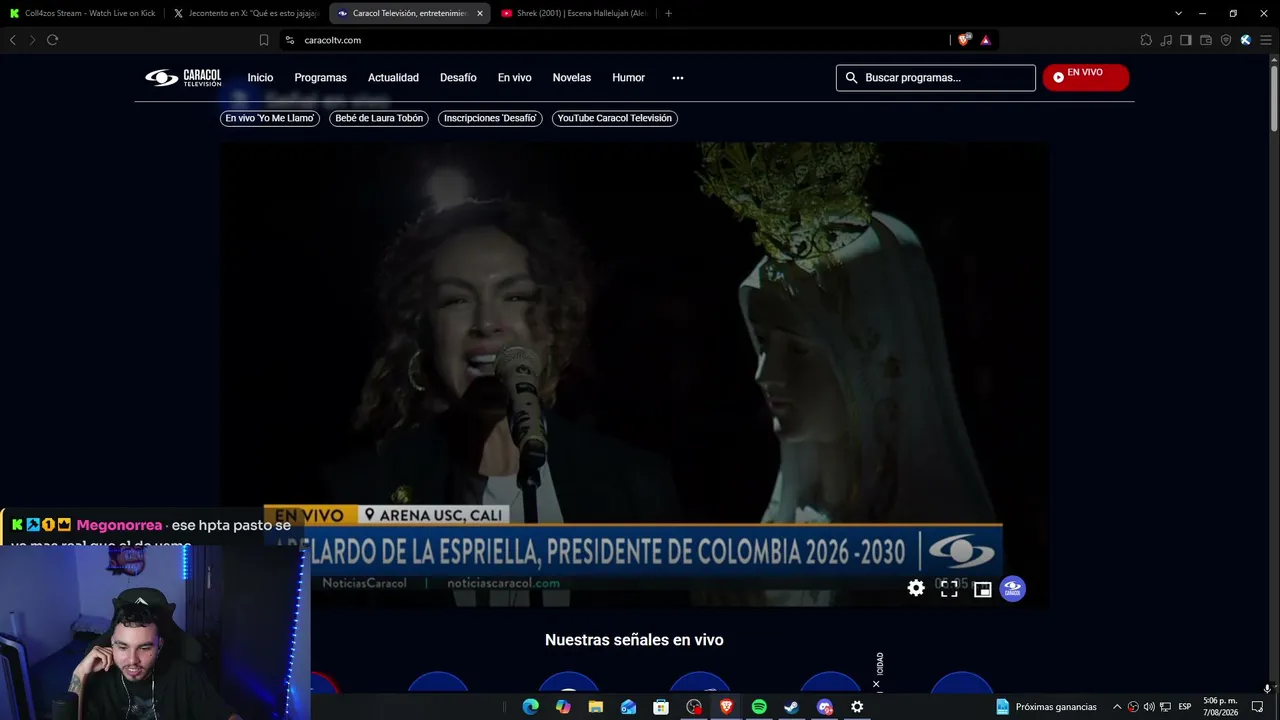1280x720 pixels.
Task: Open Copilot from the taskbar
Action: click(563, 707)
